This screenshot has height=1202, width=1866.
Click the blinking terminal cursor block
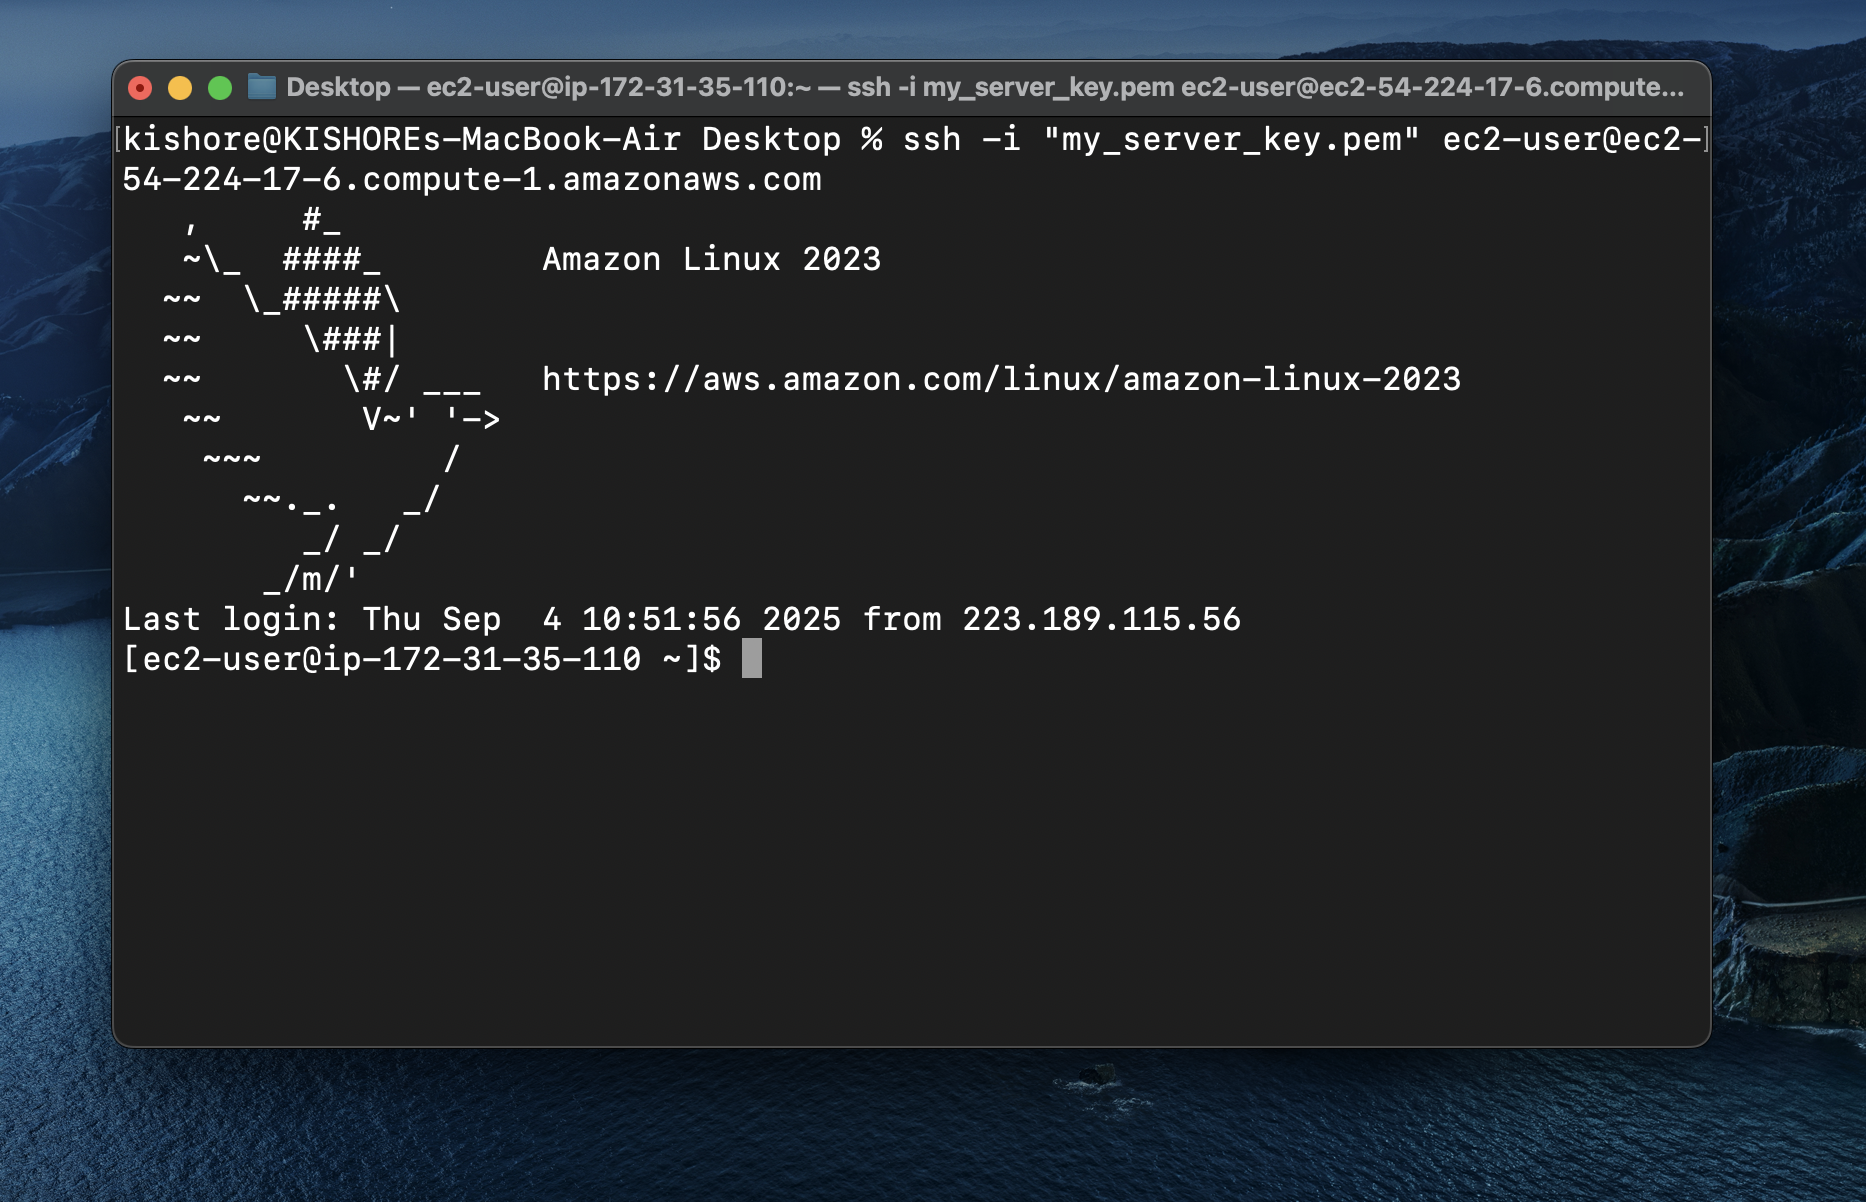coord(751,660)
